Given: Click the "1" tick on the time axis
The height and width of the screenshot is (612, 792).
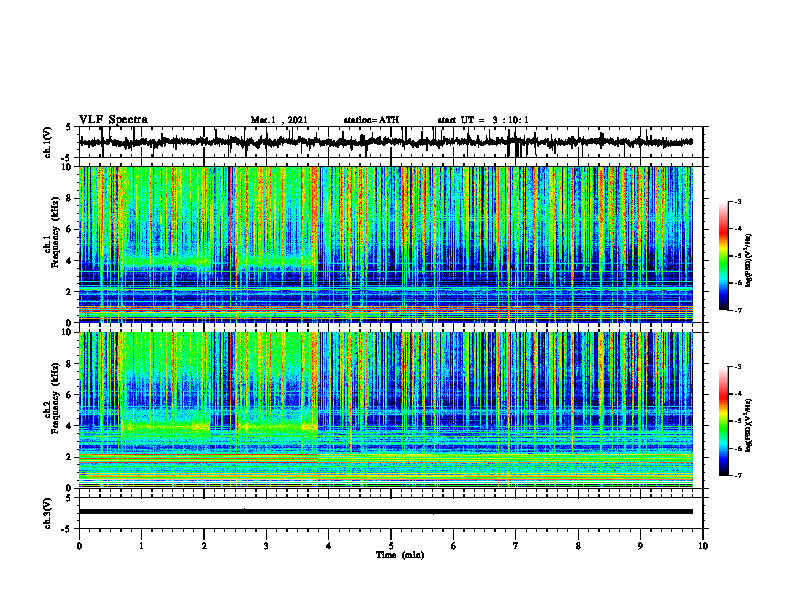Looking at the screenshot, I should pos(141,546).
